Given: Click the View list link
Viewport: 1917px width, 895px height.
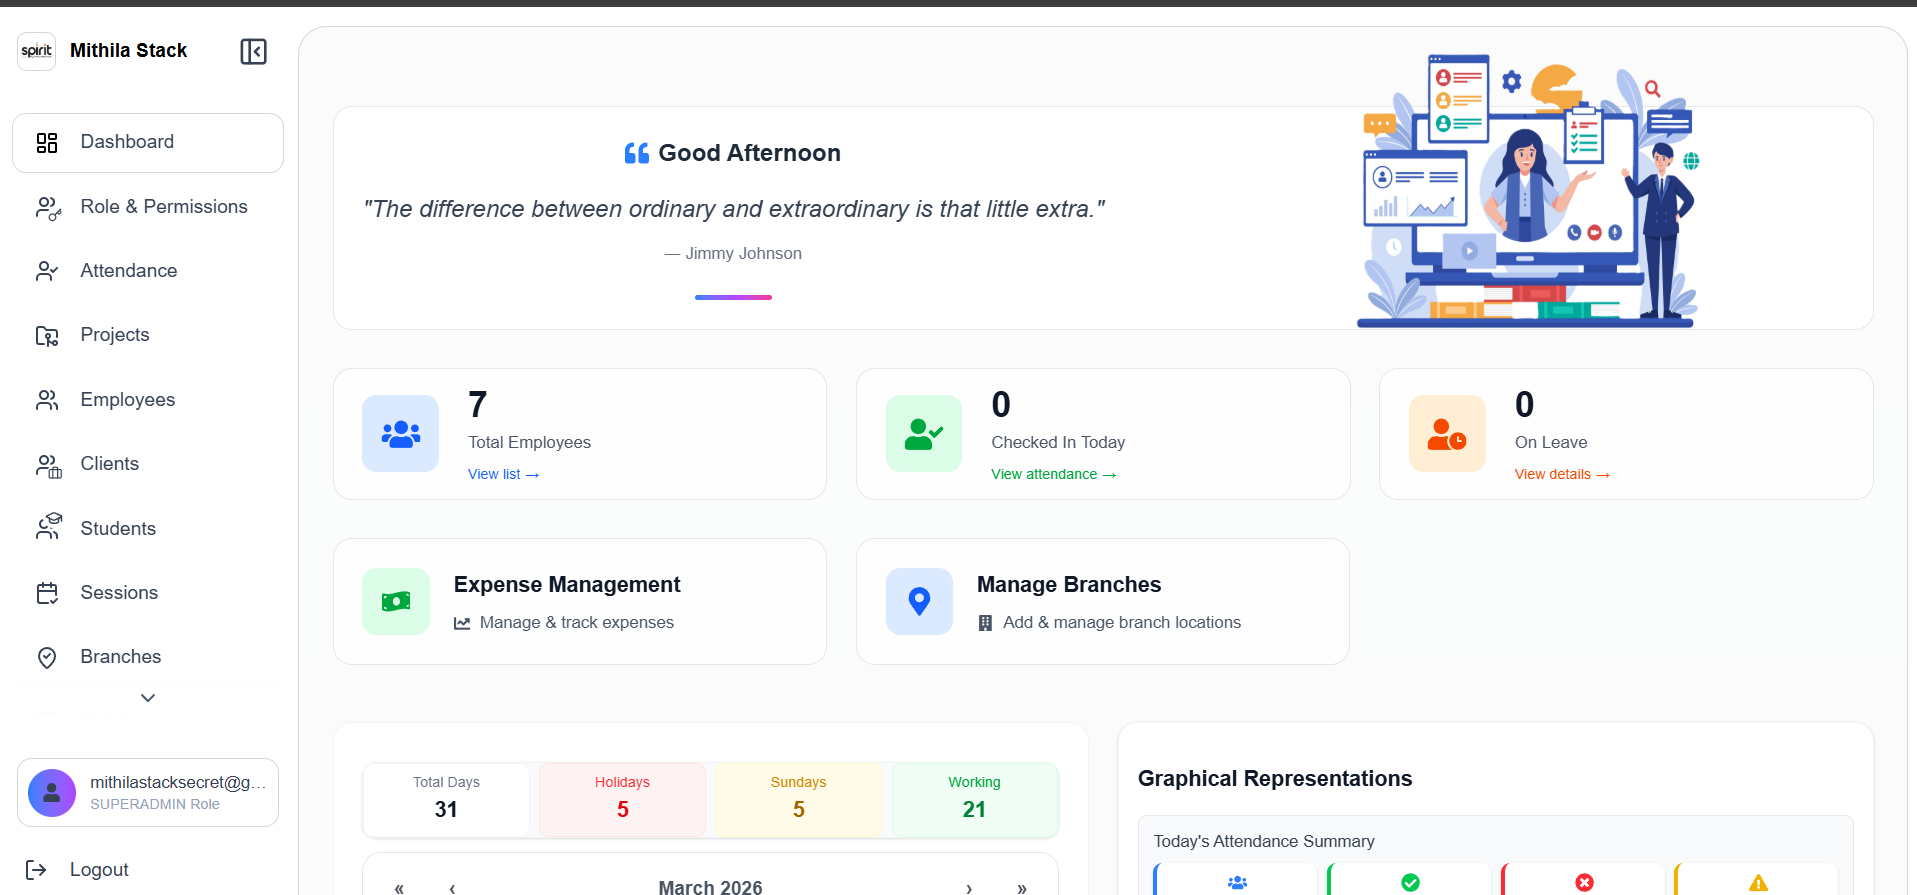Looking at the screenshot, I should [x=504, y=475].
